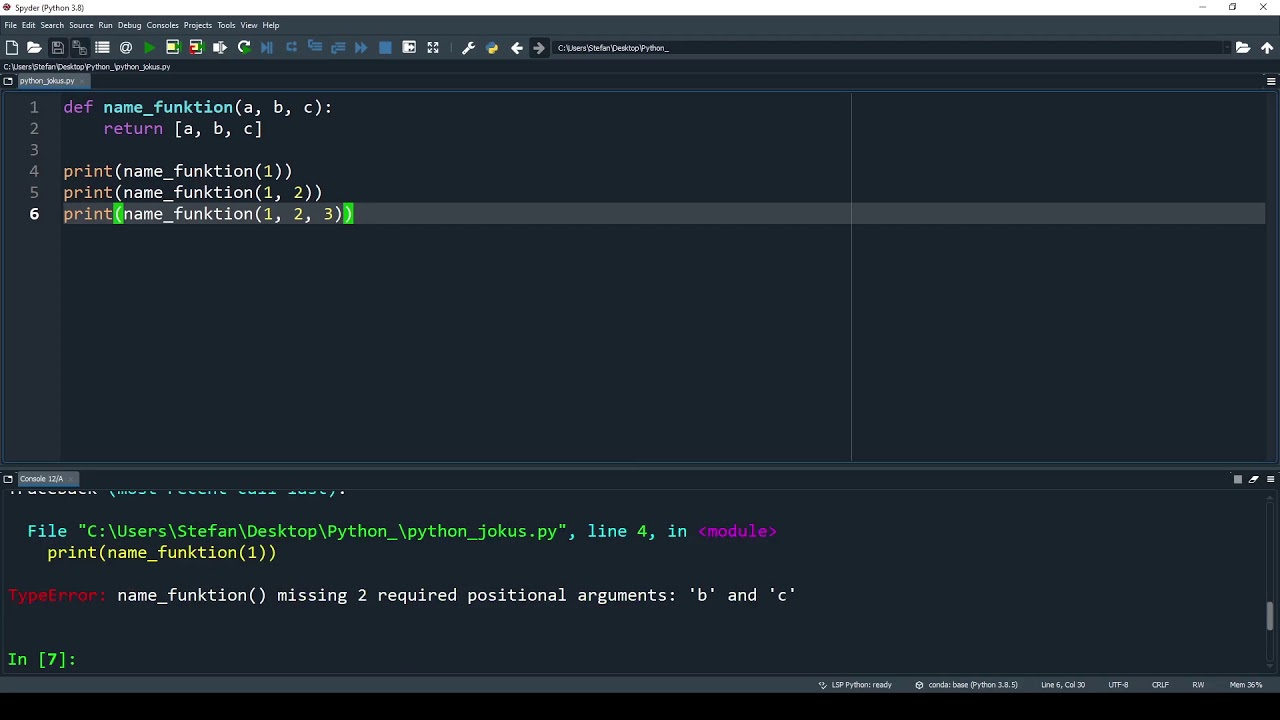Save all open files

(80, 47)
